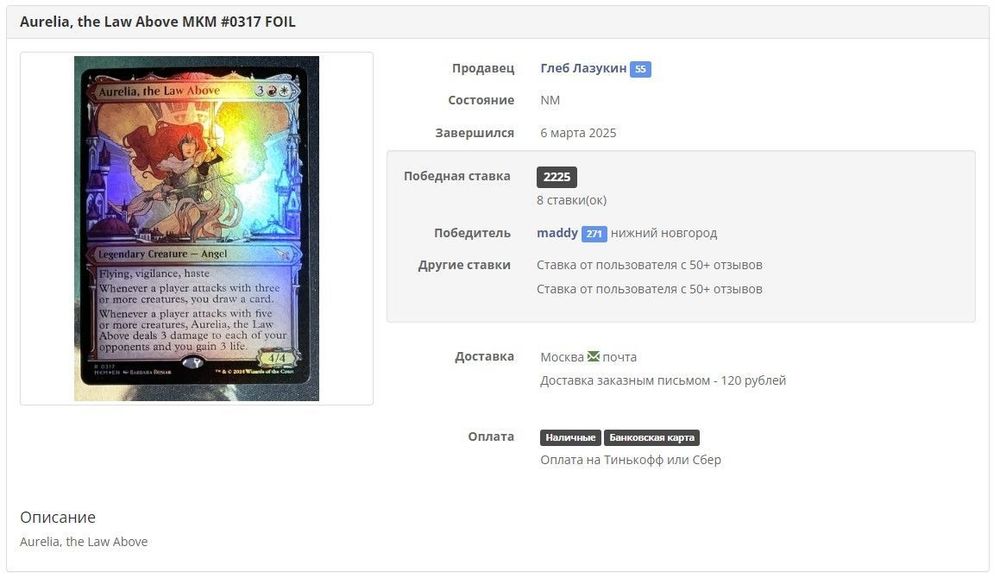The image size is (1000, 578).
Task: Click the description text Aurelia, the Law Above
Action: click(x=84, y=542)
